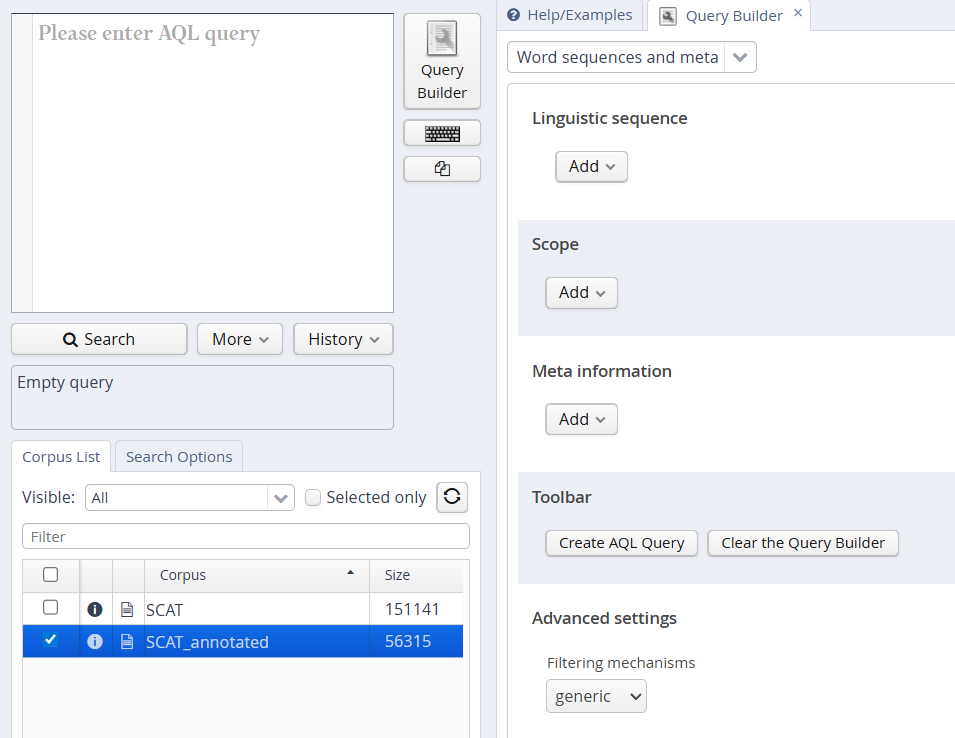The width and height of the screenshot is (955, 738).
Task: Toggle the SCAT corpus checkbox
Action: click(x=51, y=608)
